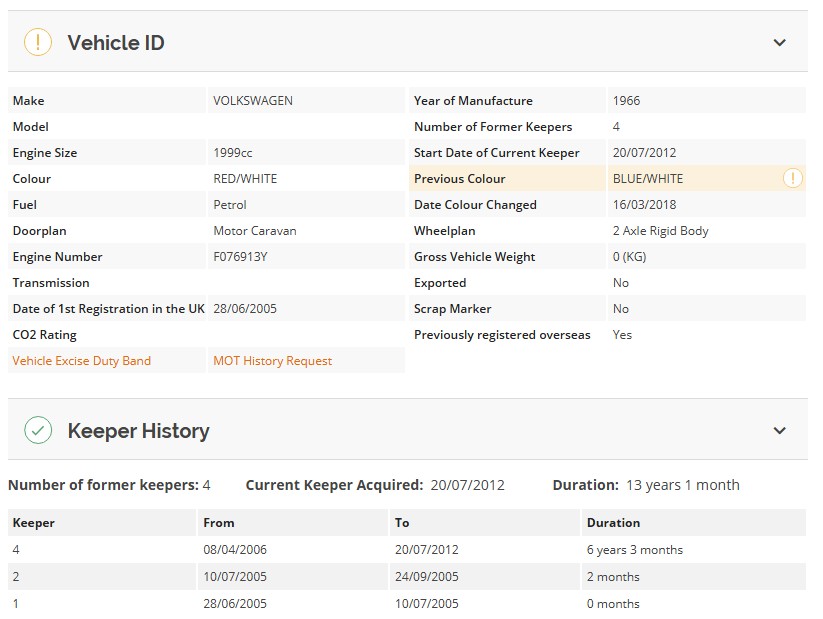Select engine number F076913Y
823x619 pixels.
(240, 257)
